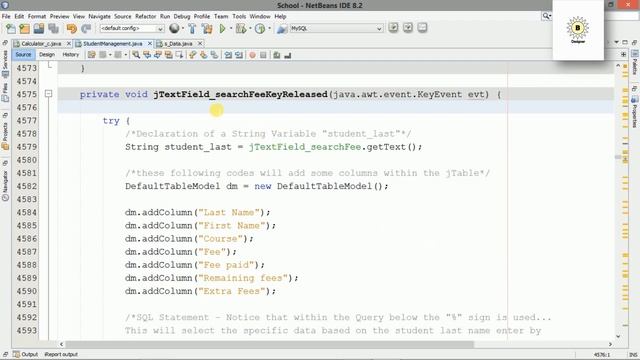Open the Team menu
This screenshot has height=360, width=640.
tap(221, 16)
